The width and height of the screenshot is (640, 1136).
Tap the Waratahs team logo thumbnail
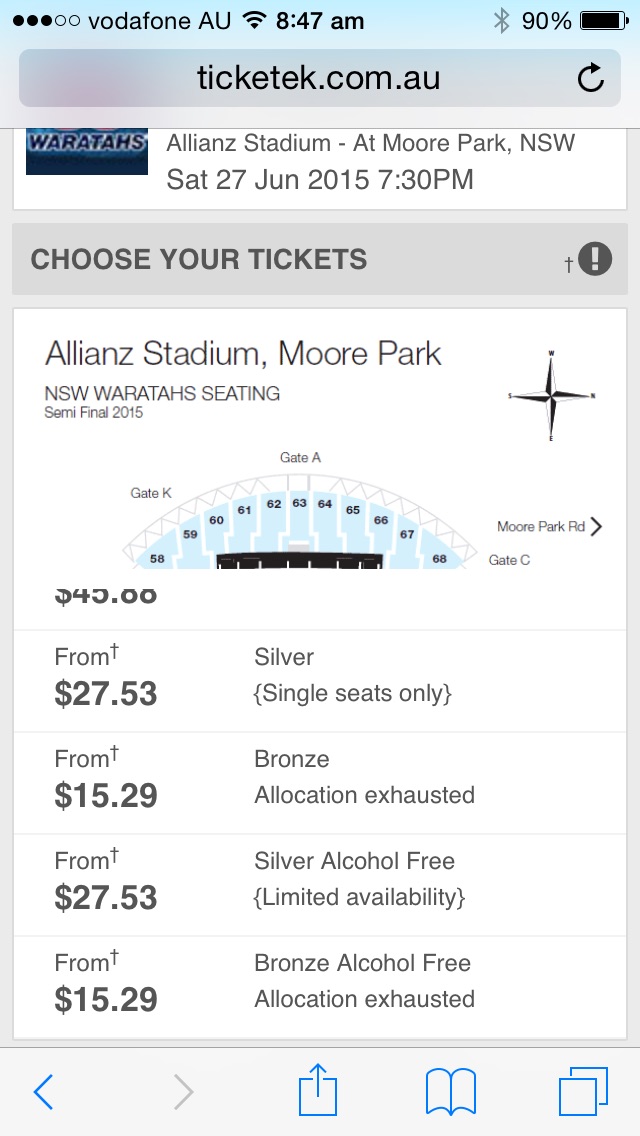(87, 151)
